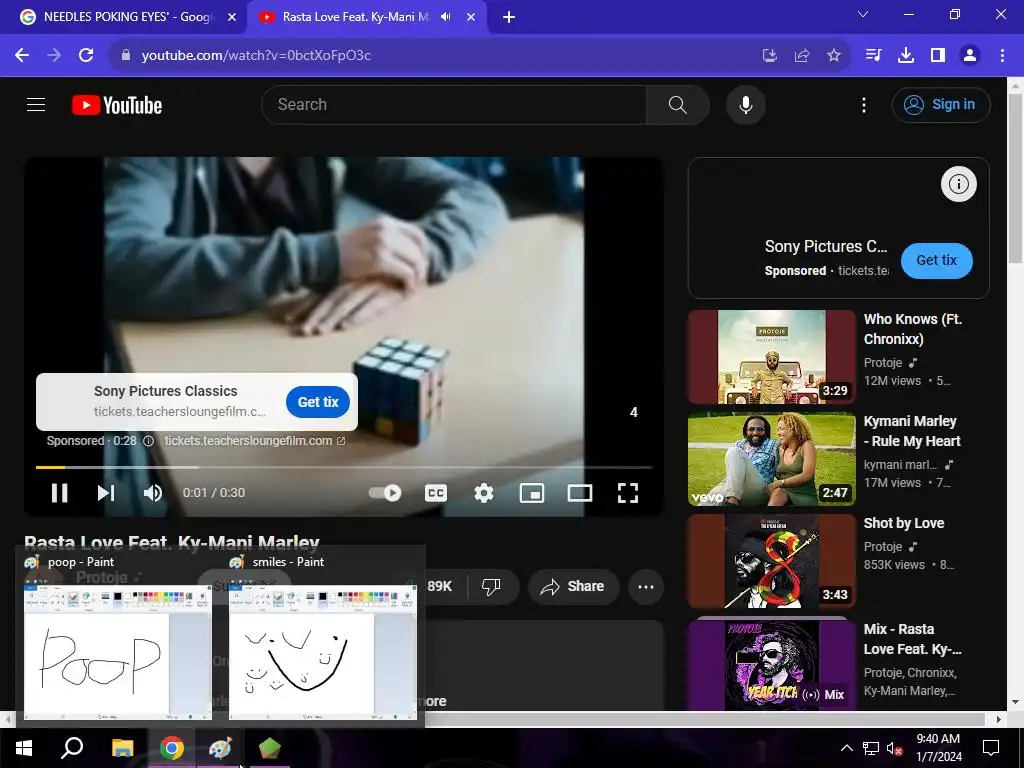Mute the tab via the speaker icon on tab
Viewport: 1024px width, 768px height.
446,17
